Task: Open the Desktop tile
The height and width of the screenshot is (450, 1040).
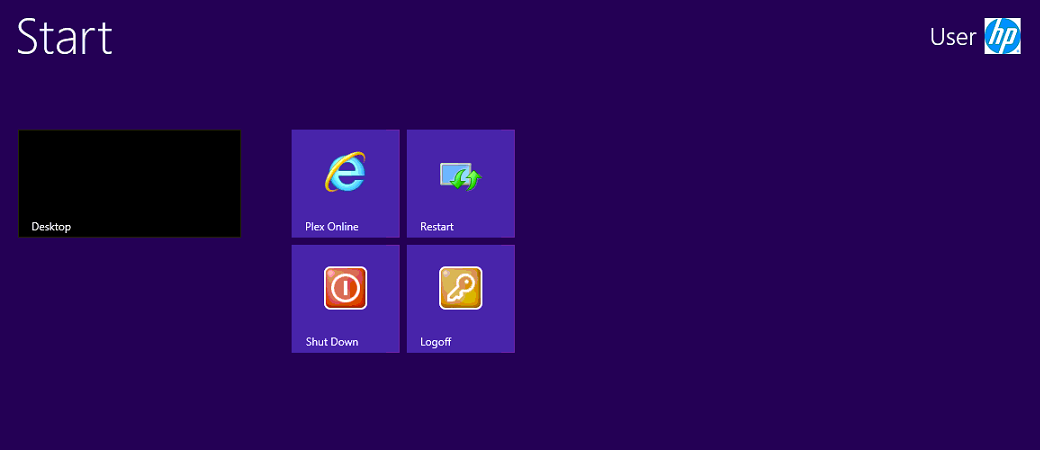Action: tap(129, 184)
